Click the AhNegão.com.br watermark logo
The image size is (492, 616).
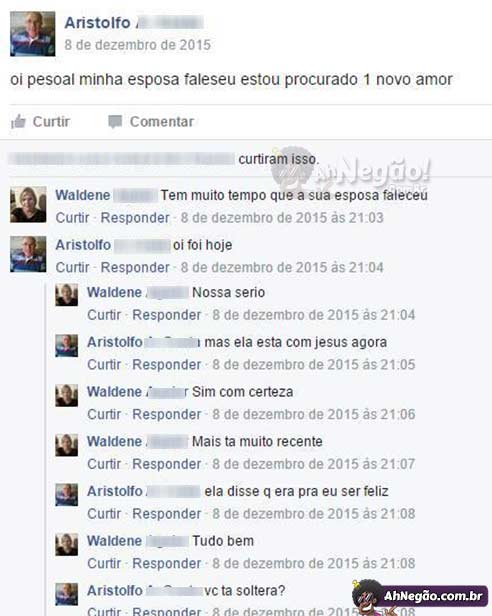[x=420, y=596]
